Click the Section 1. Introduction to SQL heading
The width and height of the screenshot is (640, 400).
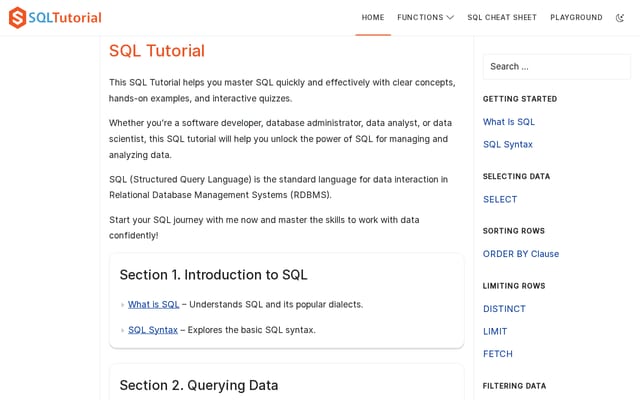coord(213,275)
